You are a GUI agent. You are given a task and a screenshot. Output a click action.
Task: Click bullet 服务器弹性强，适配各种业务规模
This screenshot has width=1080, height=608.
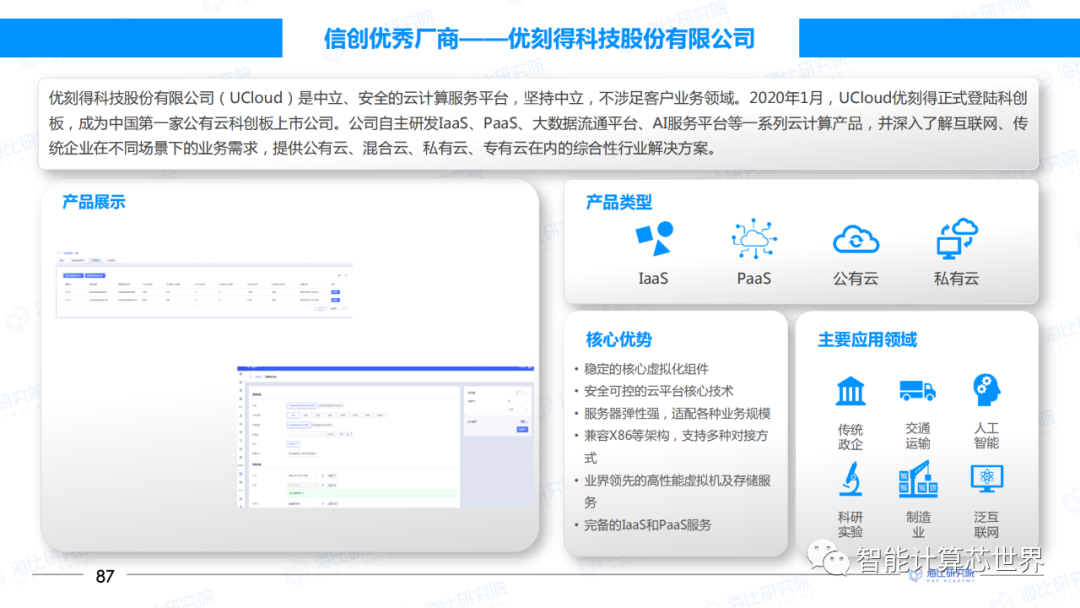point(677,414)
